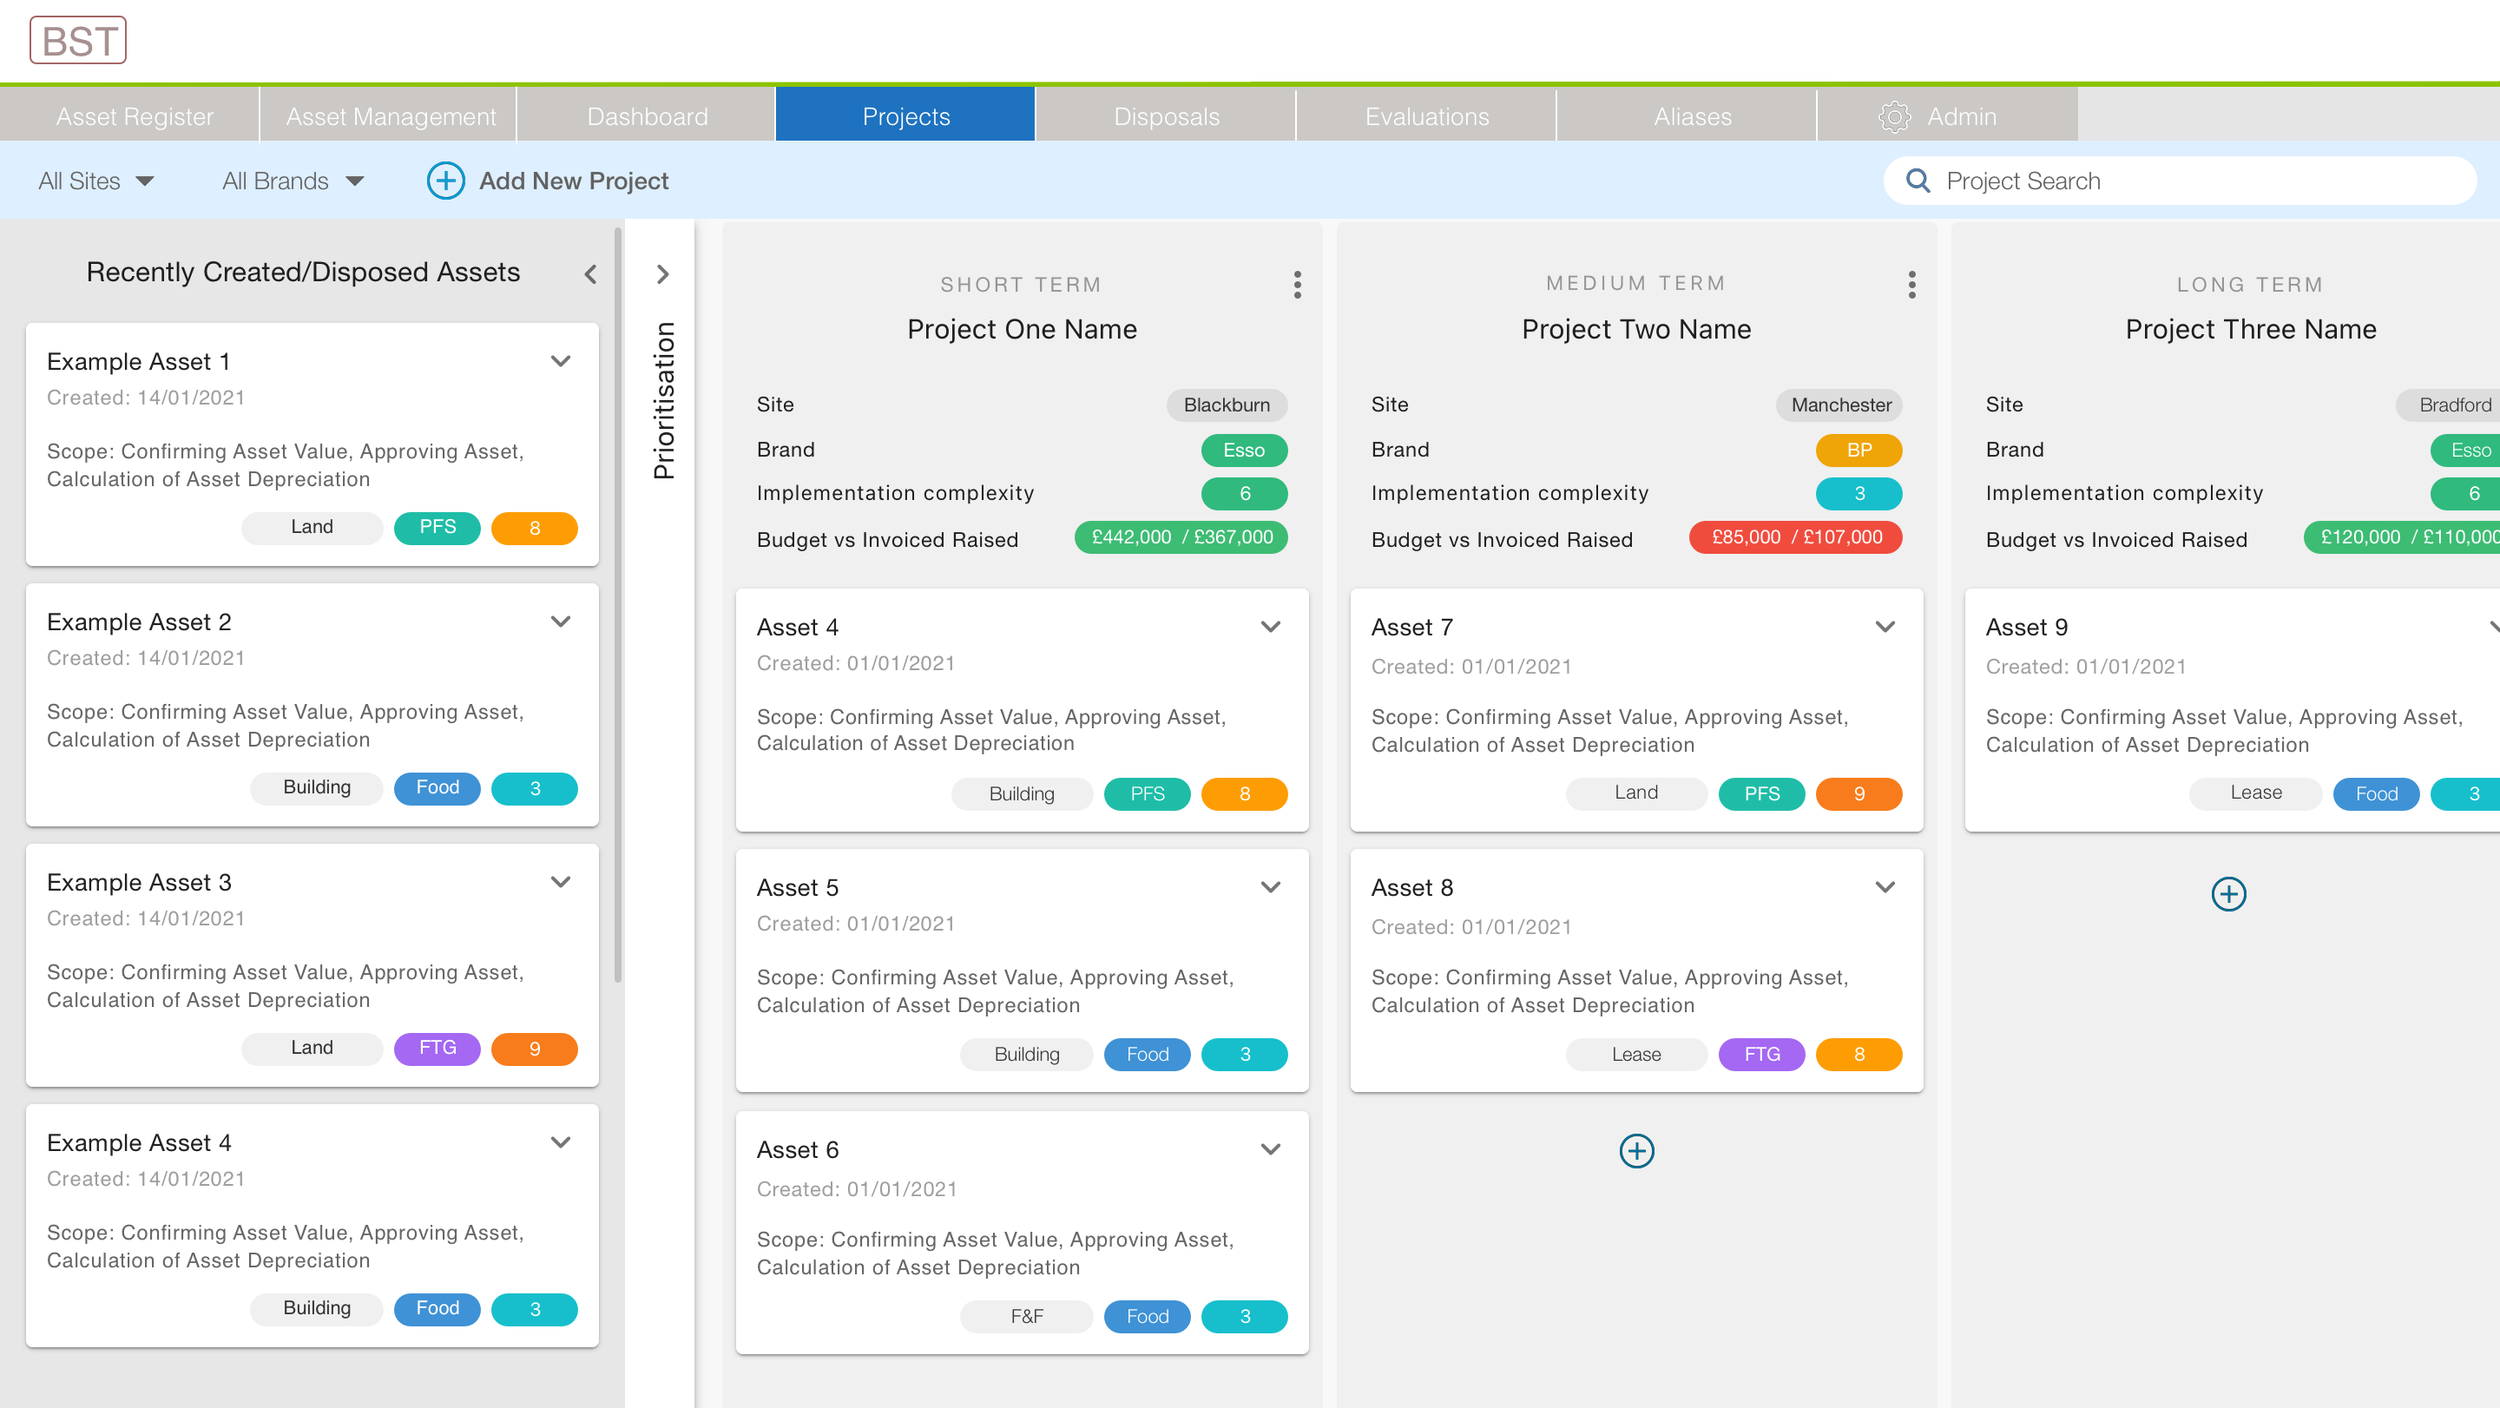
Task: Click the Budget vs Invoiced Raised amount on Project One
Action: click(1181, 537)
